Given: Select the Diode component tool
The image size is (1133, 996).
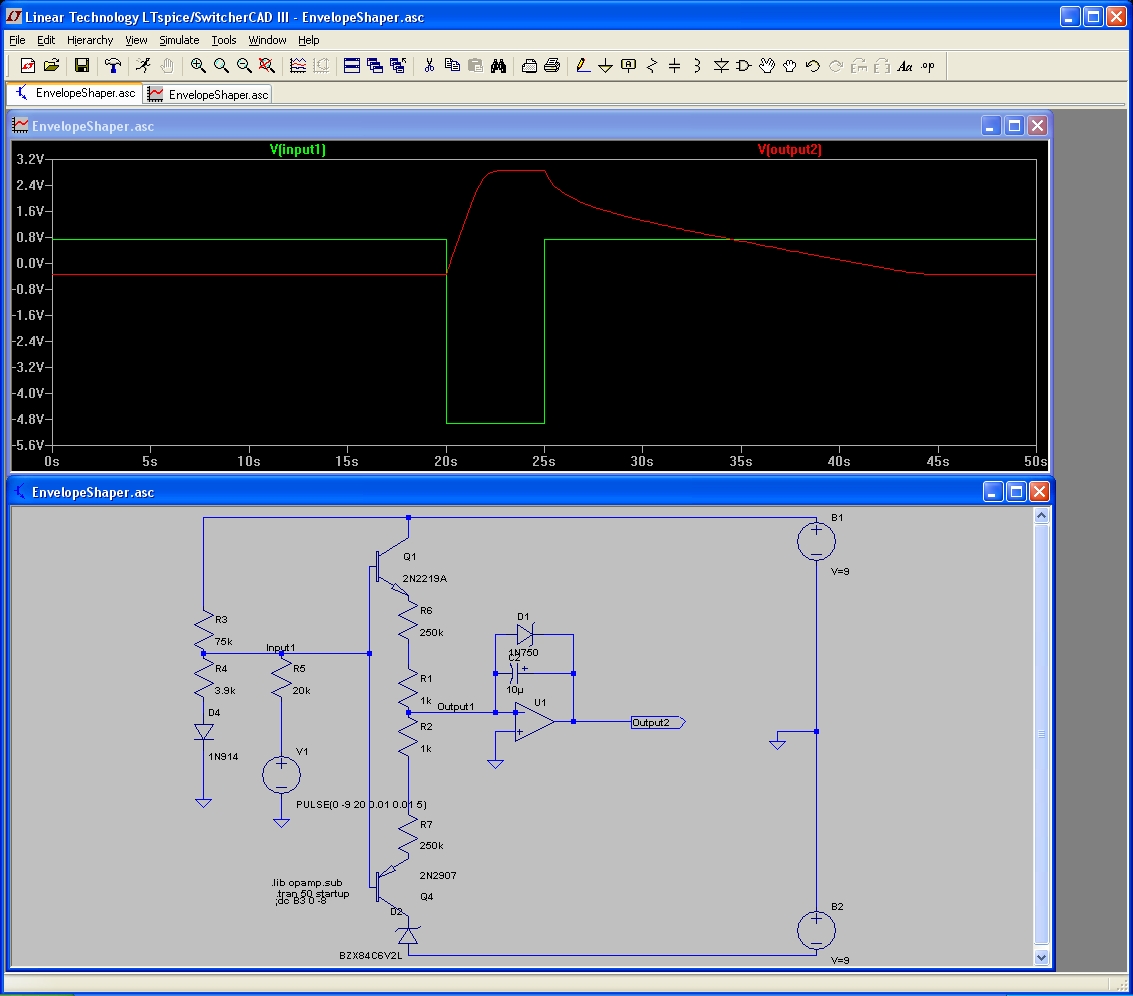Looking at the screenshot, I should (x=721, y=66).
